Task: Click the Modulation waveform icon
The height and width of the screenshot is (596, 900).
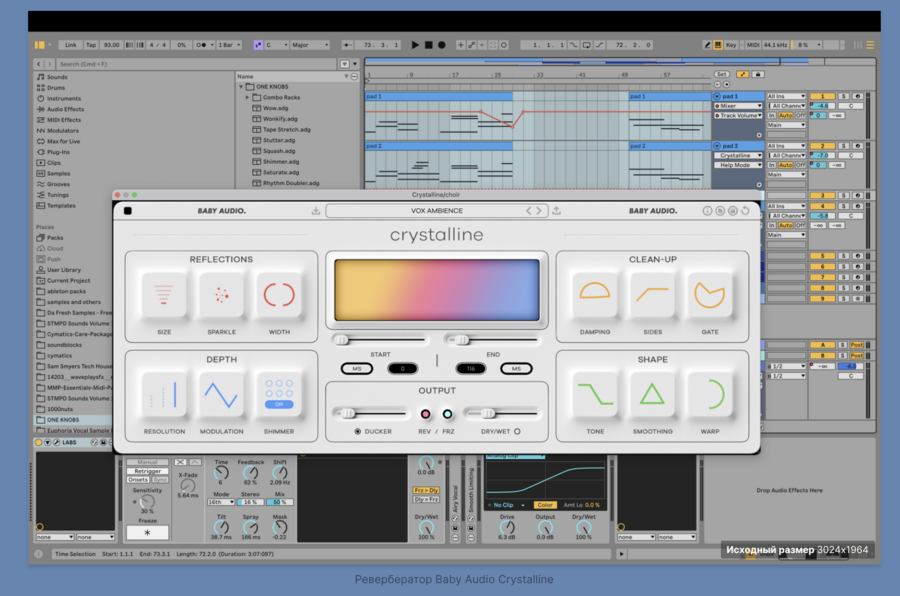Action: [x=221, y=395]
